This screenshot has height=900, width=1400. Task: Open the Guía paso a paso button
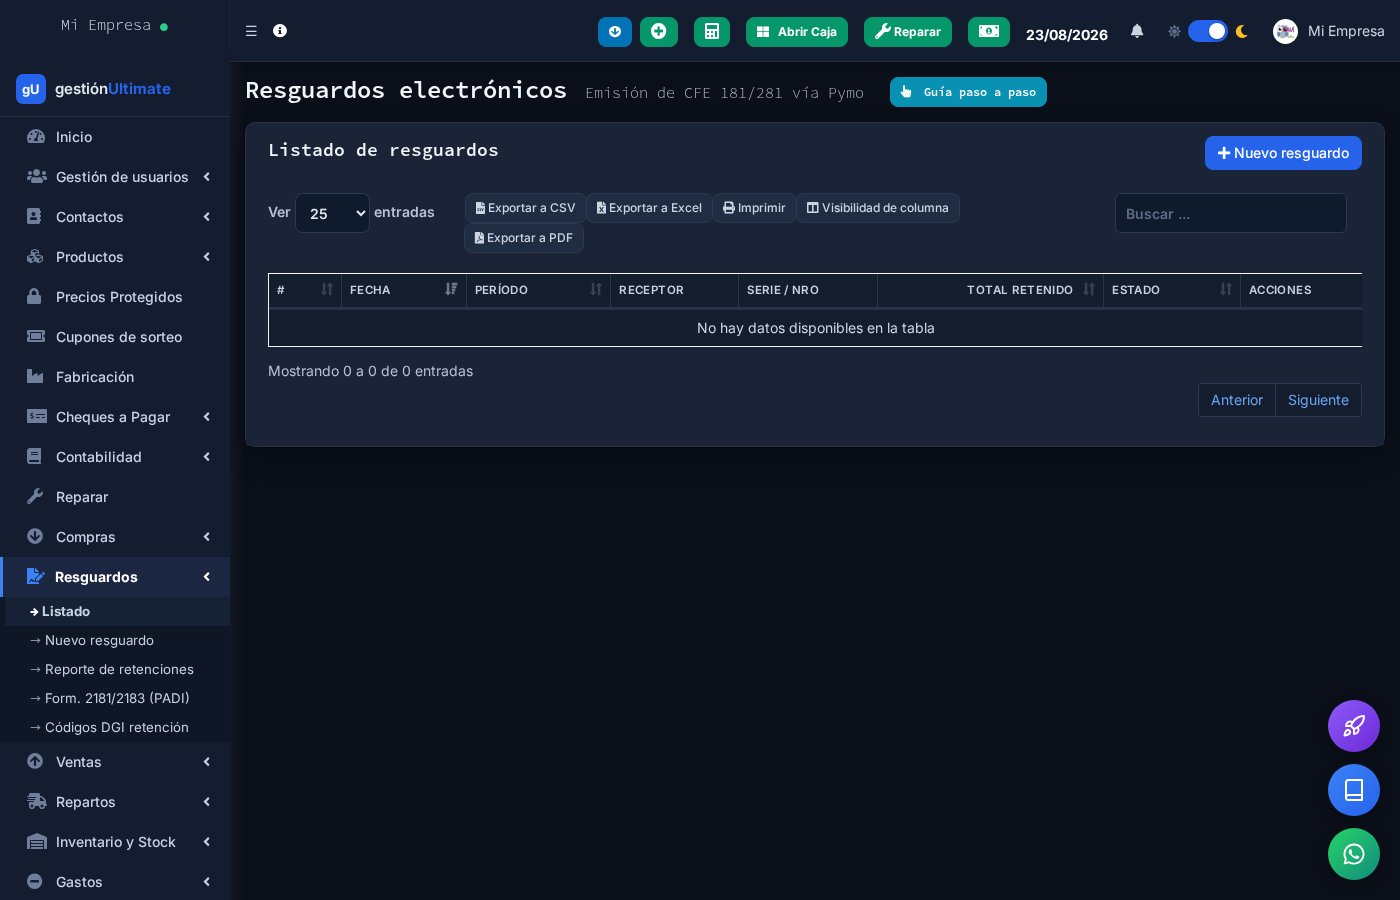(x=968, y=92)
